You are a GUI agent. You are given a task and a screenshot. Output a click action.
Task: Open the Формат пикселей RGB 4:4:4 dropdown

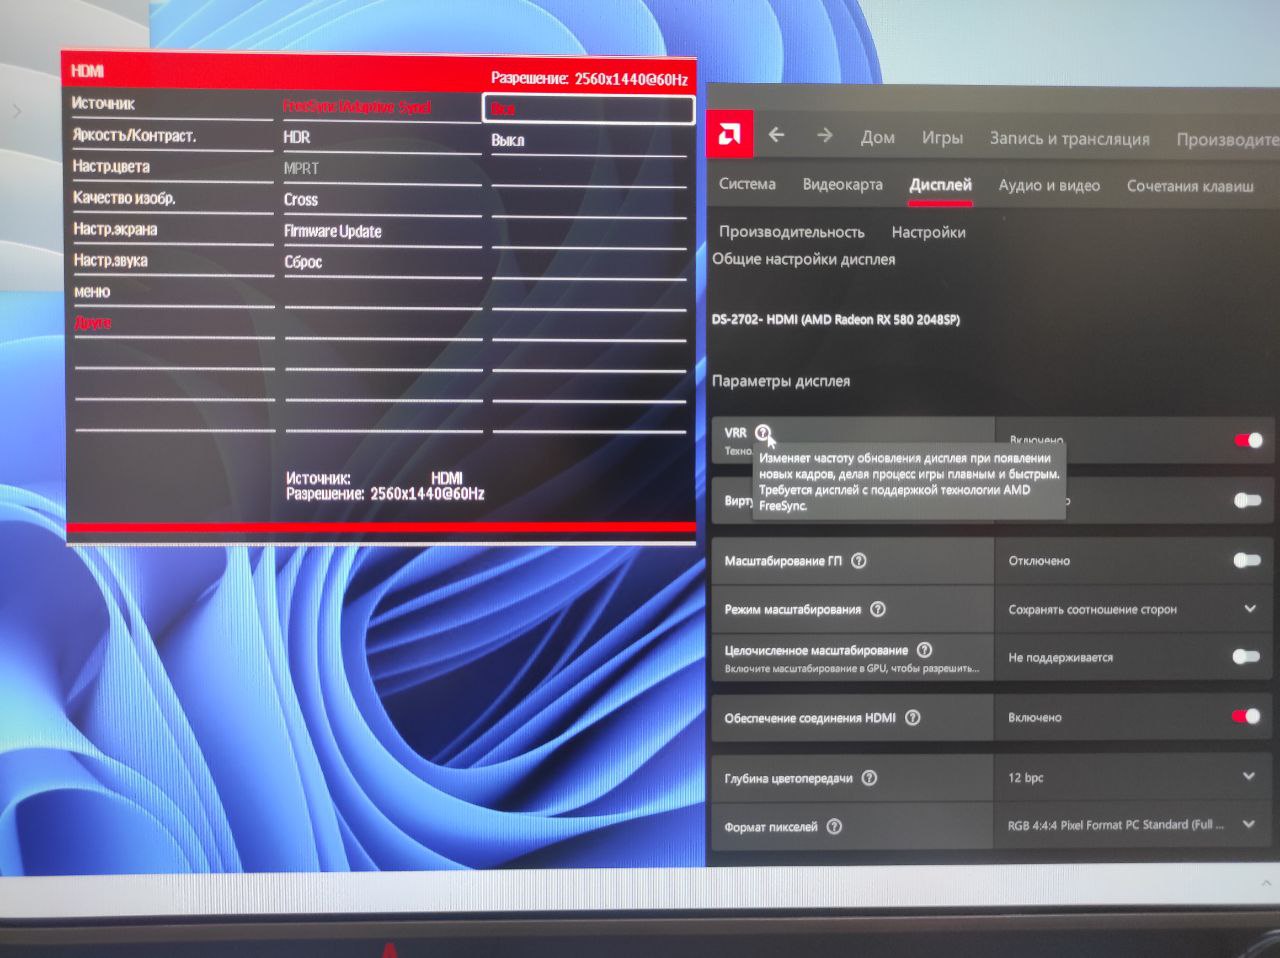pyautogui.click(x=1249, y=824)
